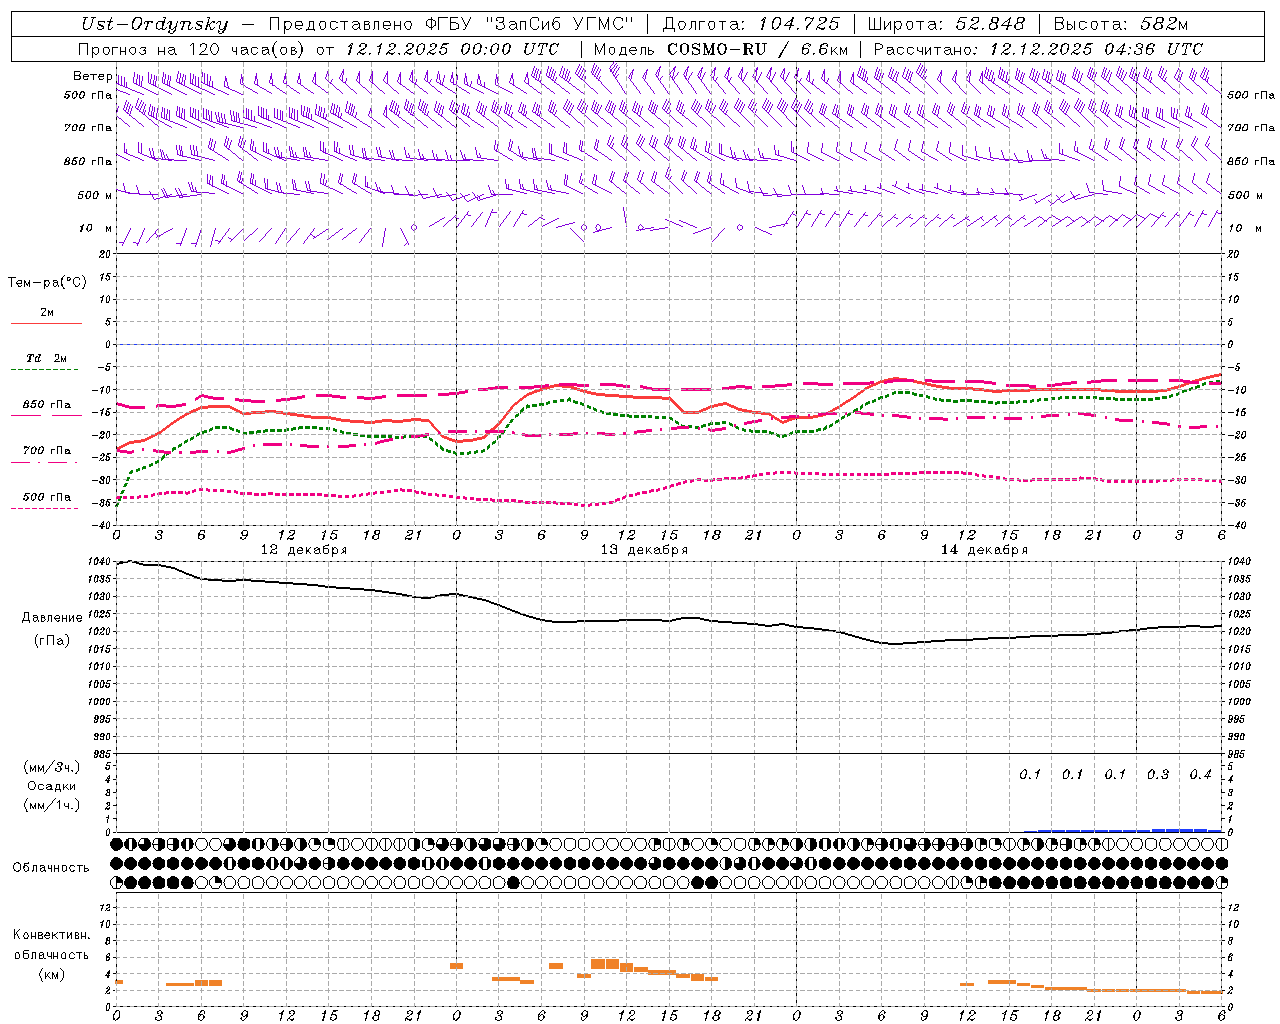Viewport: 1280px width, 1024px height.
Task: Click the '700 гПа' temperature legend line
Action: [x=46, y=462]
